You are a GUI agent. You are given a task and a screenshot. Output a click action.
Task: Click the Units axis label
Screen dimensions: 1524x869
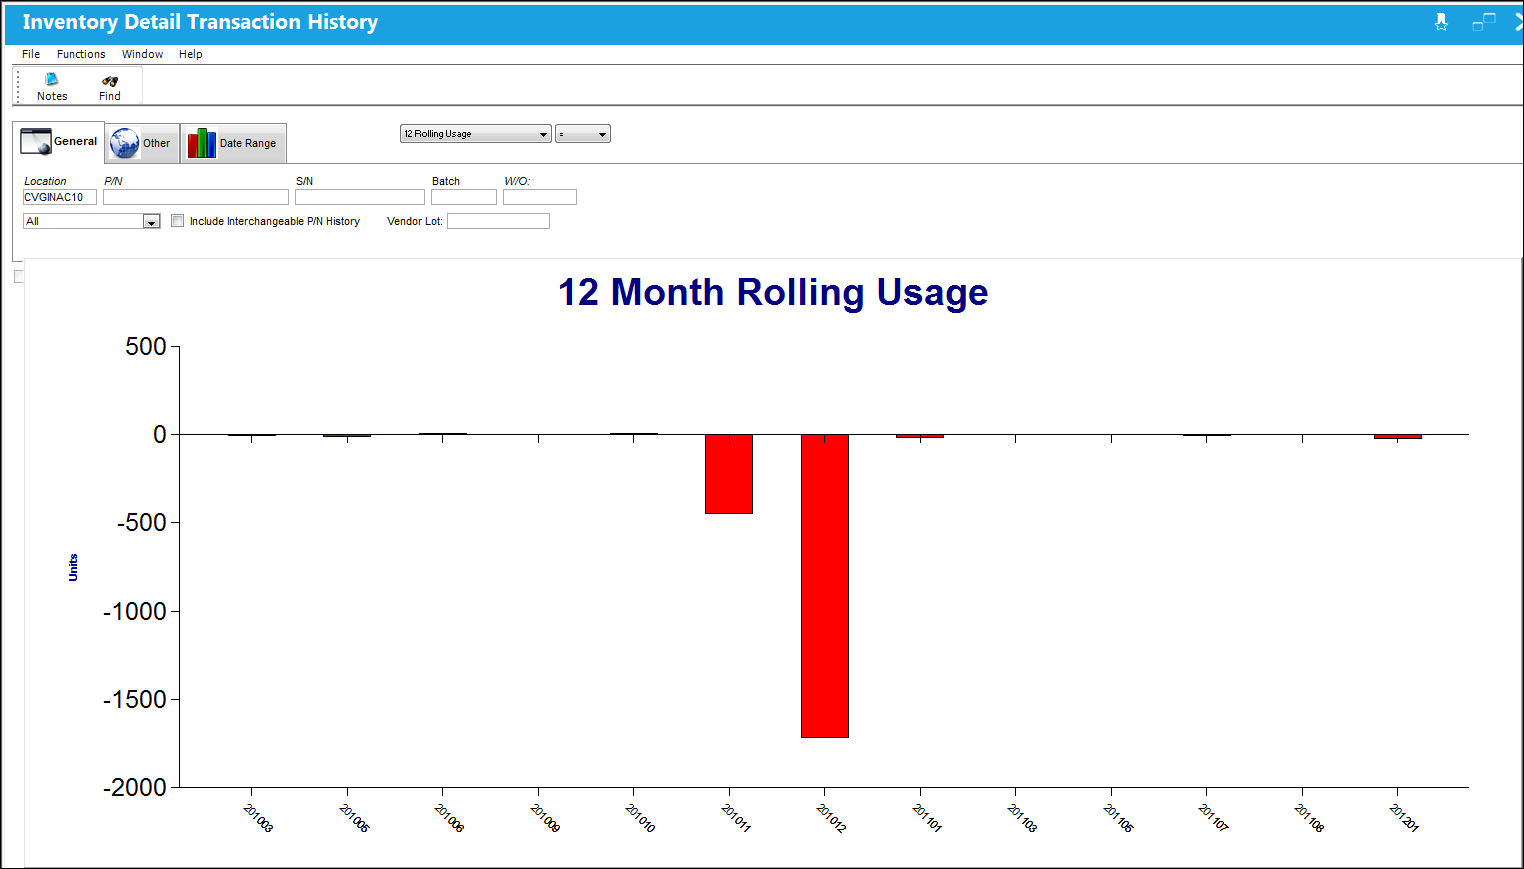tap(73, 567)
